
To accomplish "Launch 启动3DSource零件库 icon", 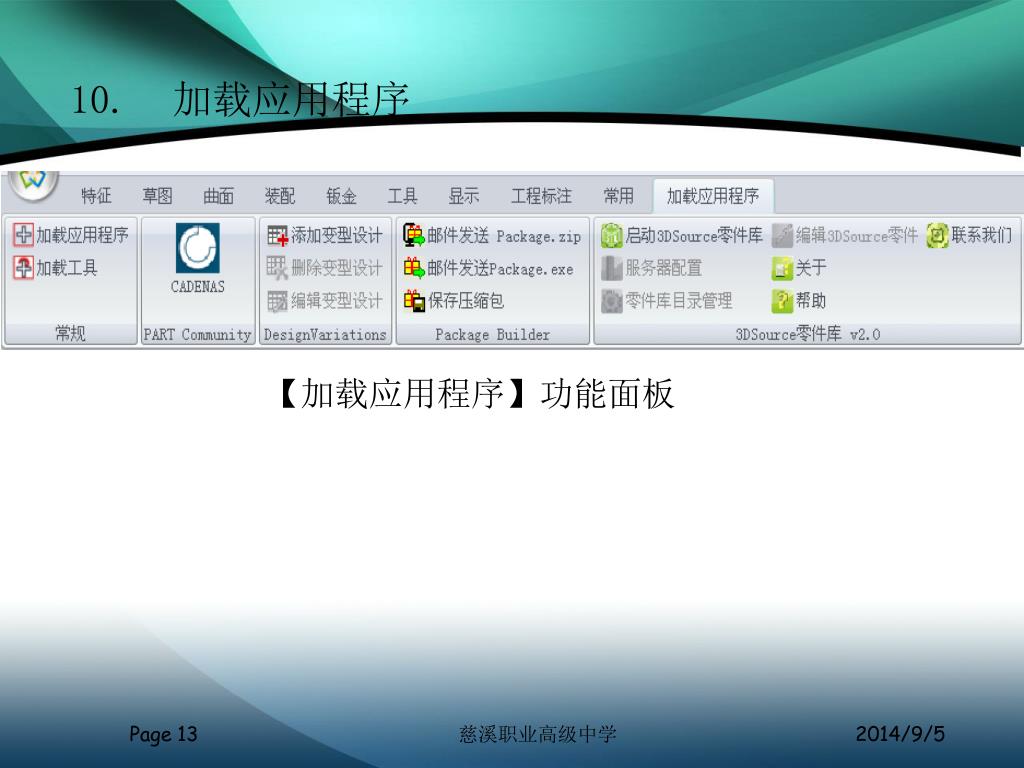I will click(x=612, y=236).
